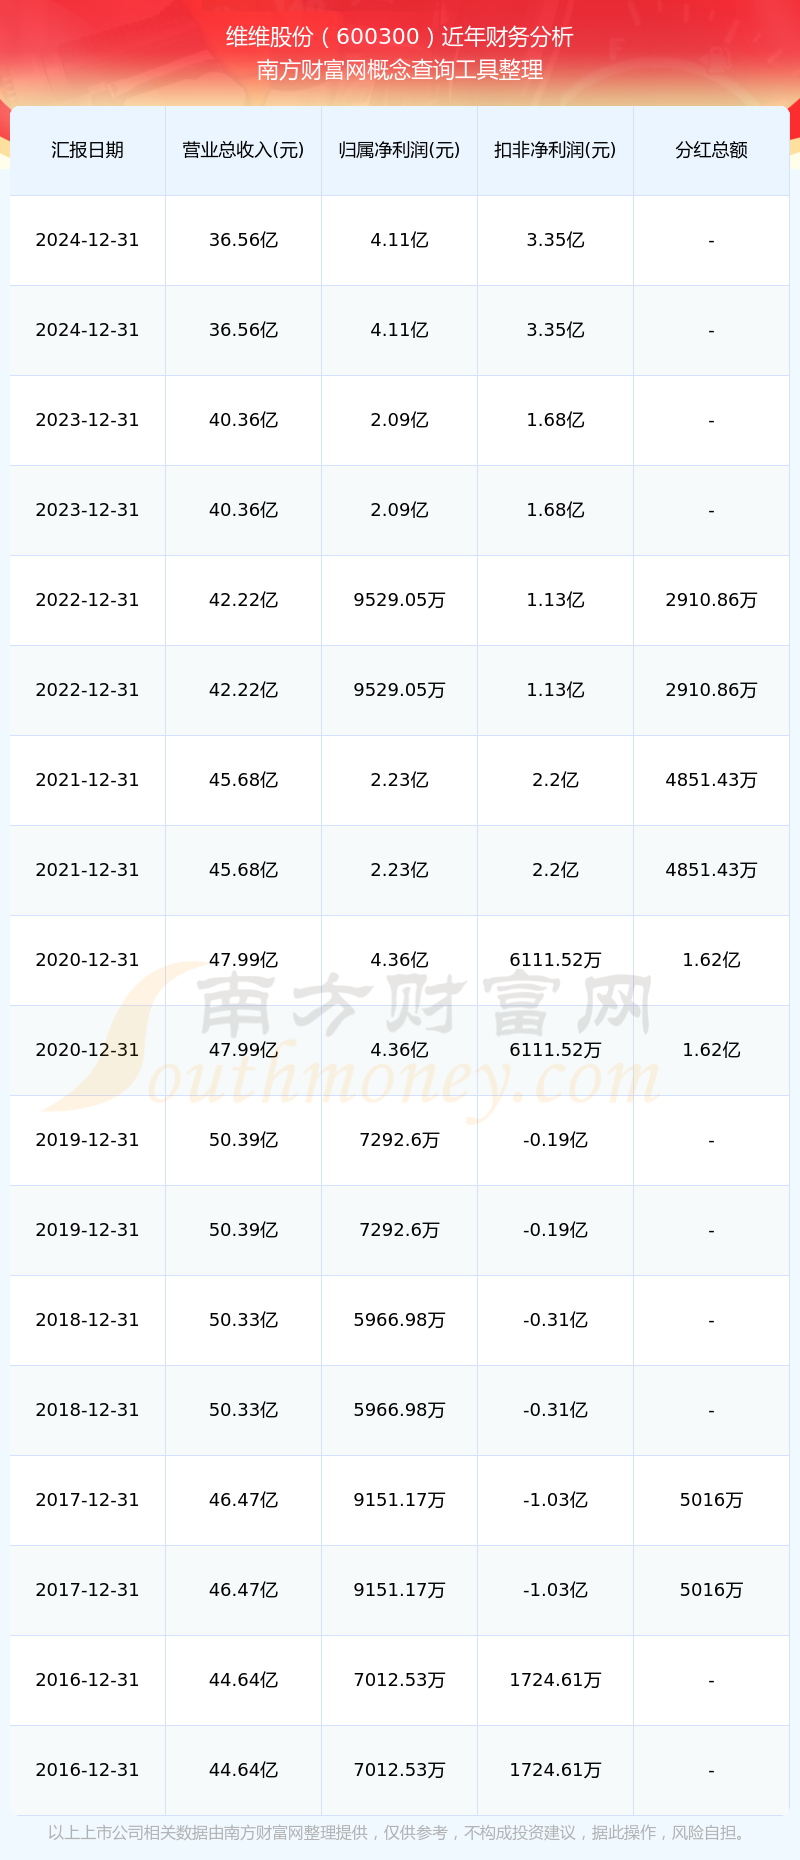The height and width of the screenshot is (1860, 800).
Task: Select the second 5016万 dividend cell
Action: (711, 1590)
